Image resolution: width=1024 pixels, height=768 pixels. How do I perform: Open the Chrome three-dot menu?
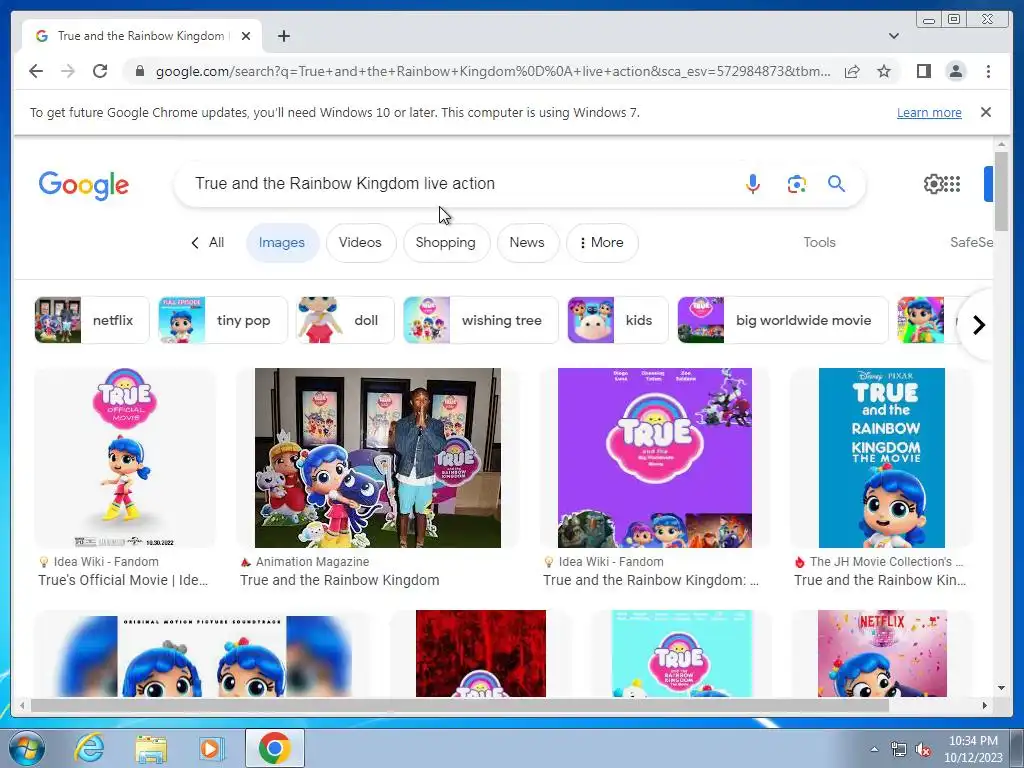pos(988,71)
